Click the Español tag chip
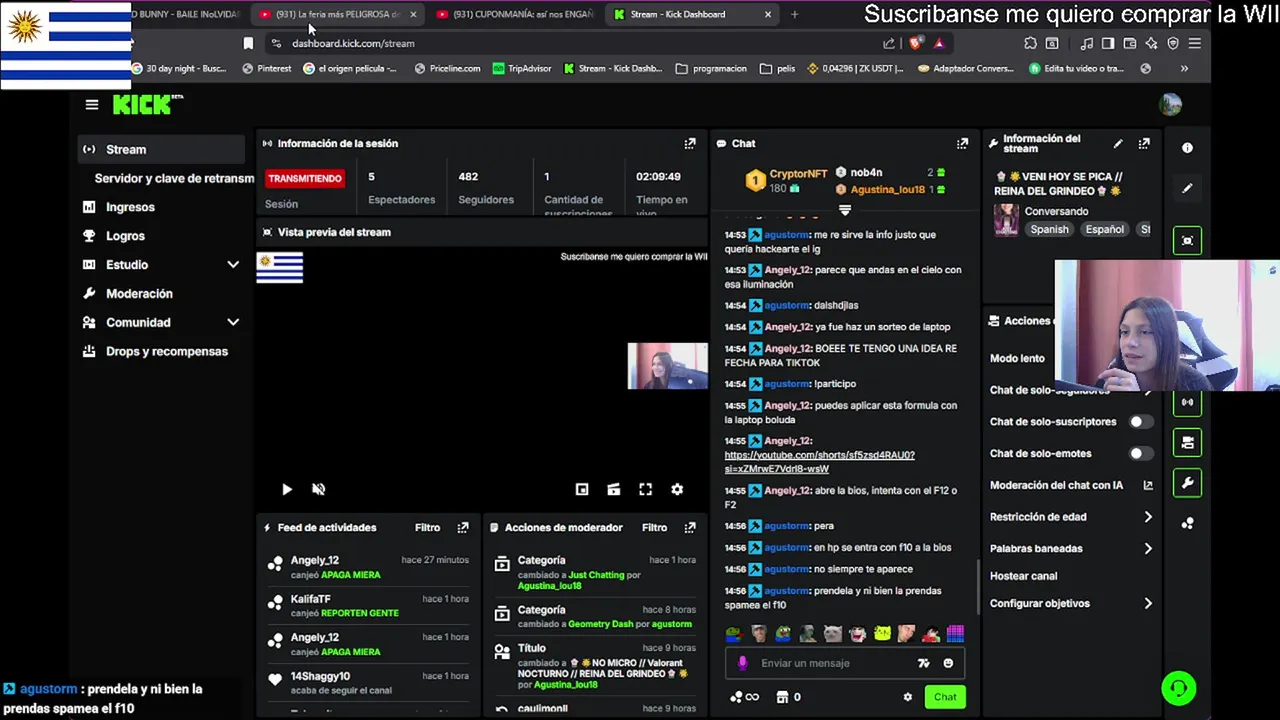Viewport: 1280px width, 720px height. pos(1105,229)
